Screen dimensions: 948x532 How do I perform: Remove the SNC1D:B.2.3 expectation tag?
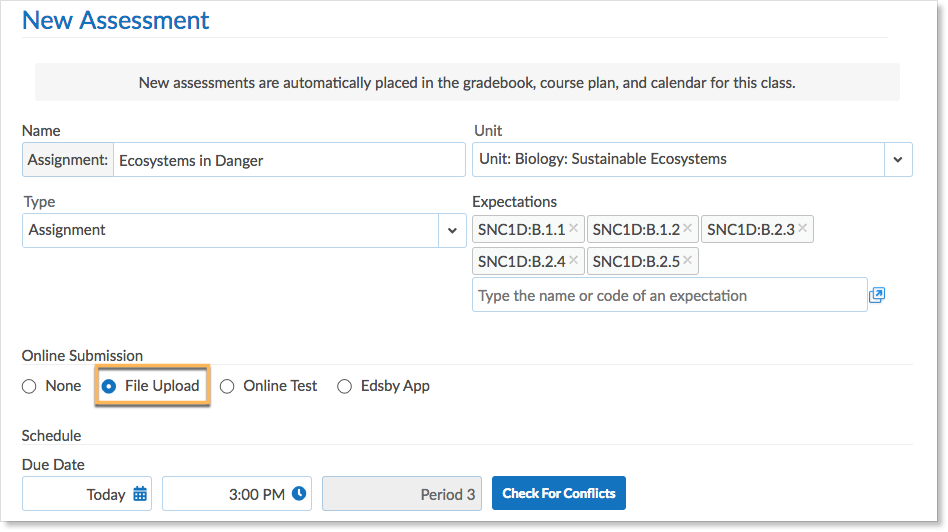tap(802, 229)
